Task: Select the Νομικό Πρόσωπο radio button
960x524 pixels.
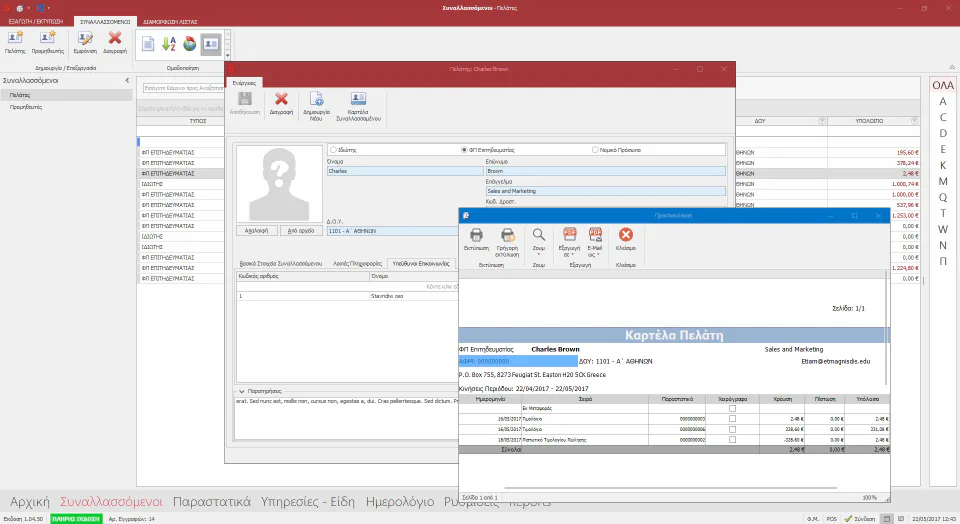Action: 595,149
